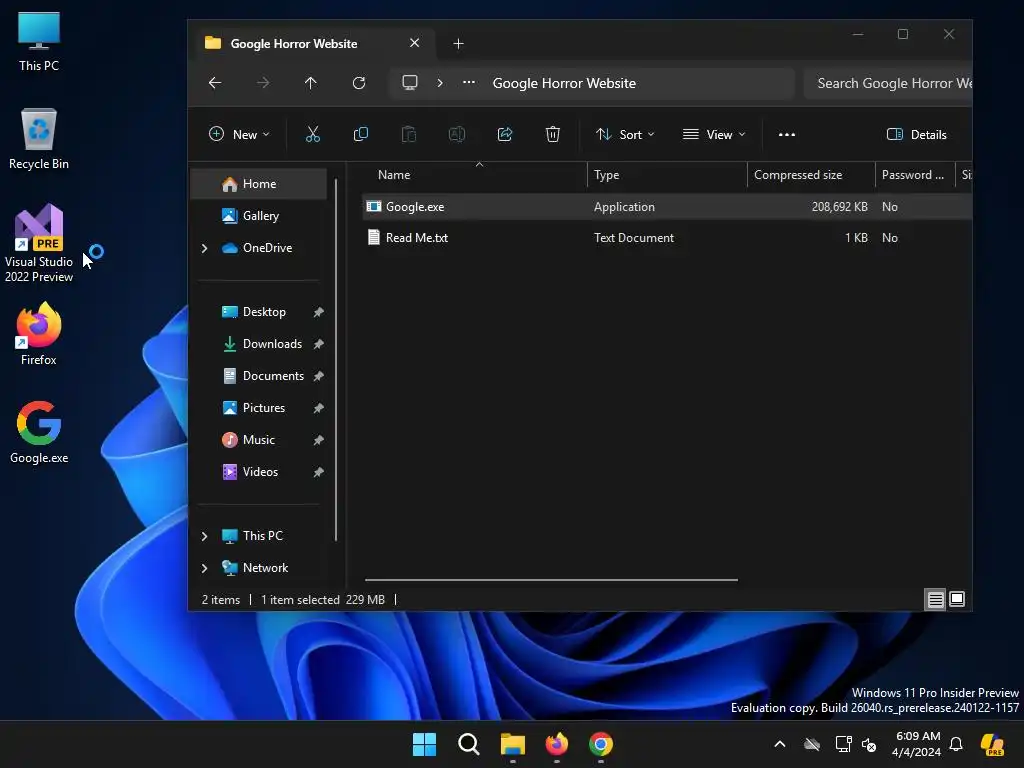Viewport: 1024px width, 768px height.
Task: Switch to large thumbnails view icon in status bar
Action: coord(957,600)
